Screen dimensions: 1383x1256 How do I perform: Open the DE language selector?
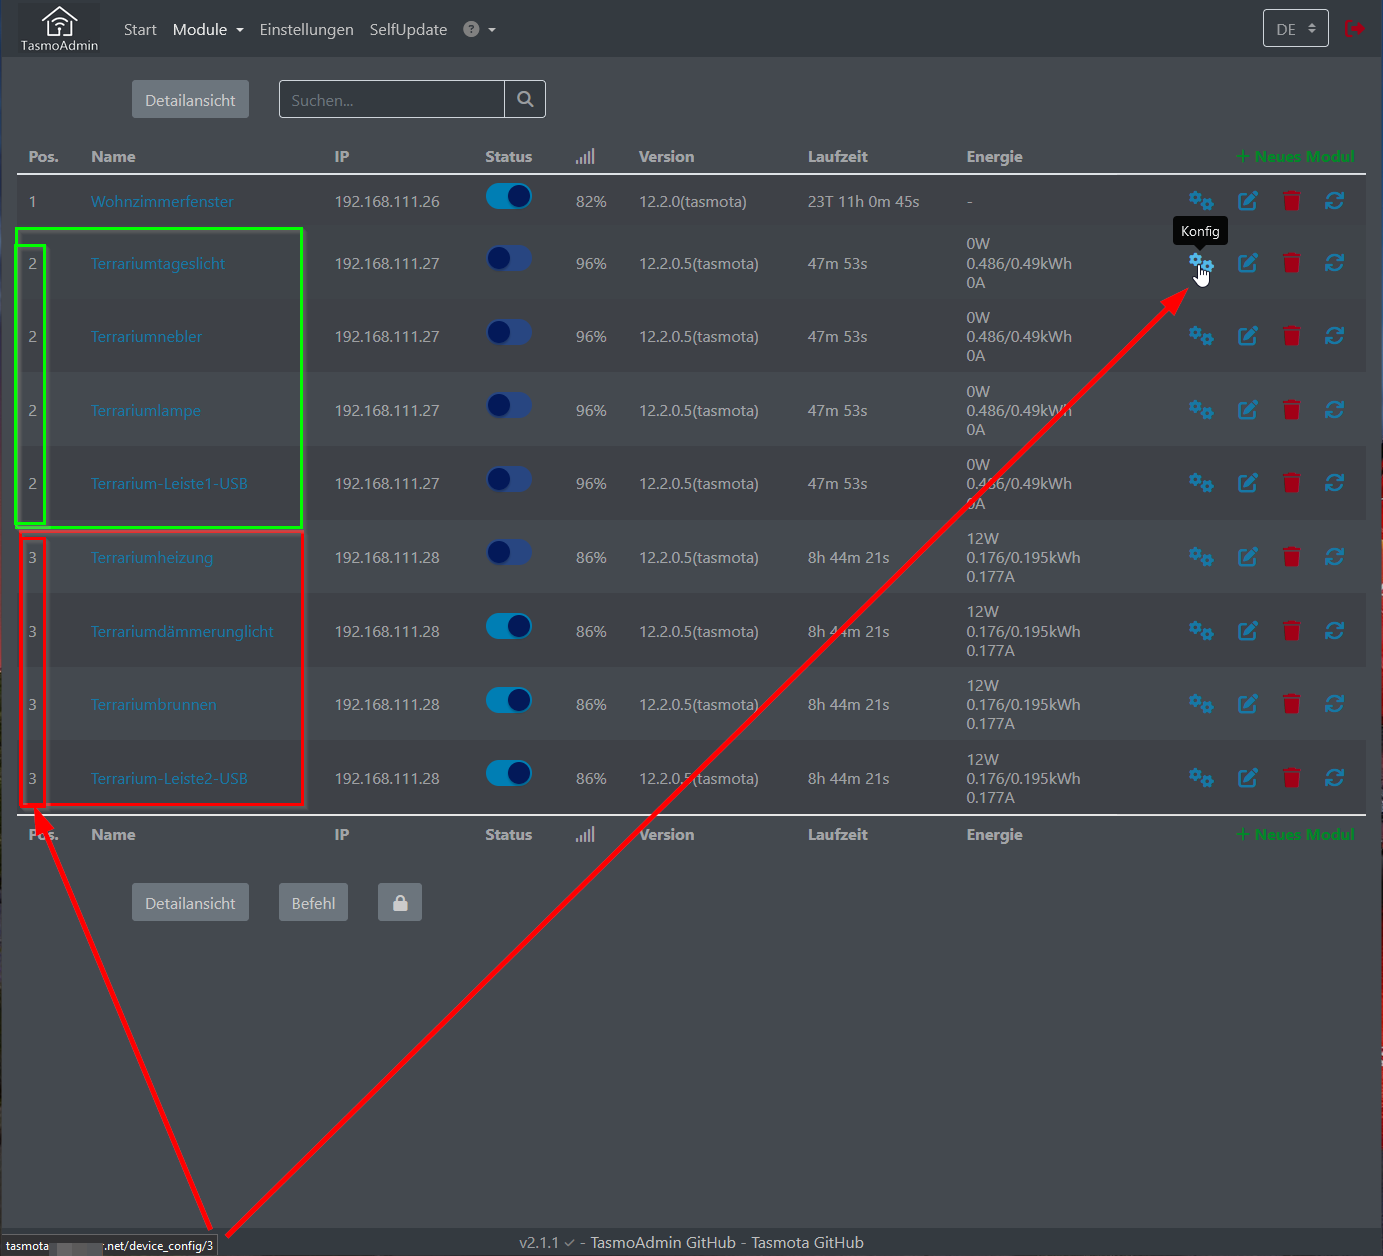tap(1295, 28)
